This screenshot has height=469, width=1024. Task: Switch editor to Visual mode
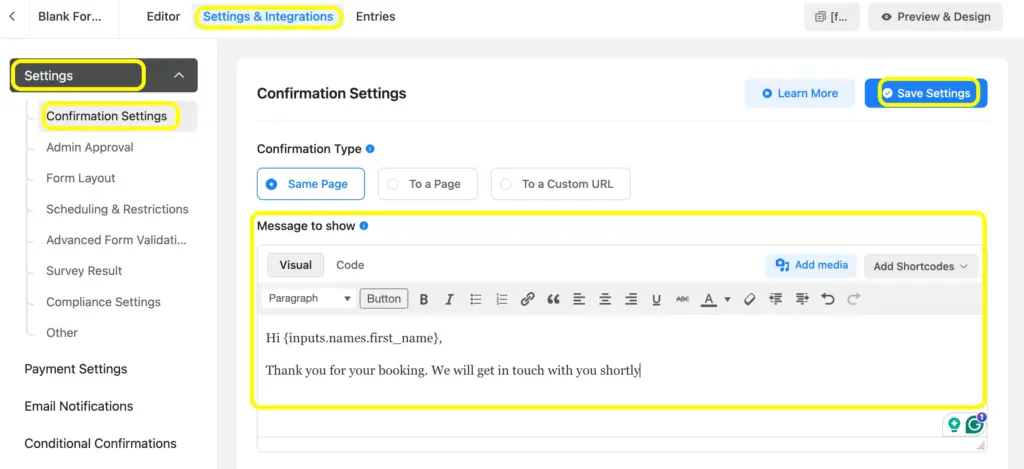(x=296, y=265)
